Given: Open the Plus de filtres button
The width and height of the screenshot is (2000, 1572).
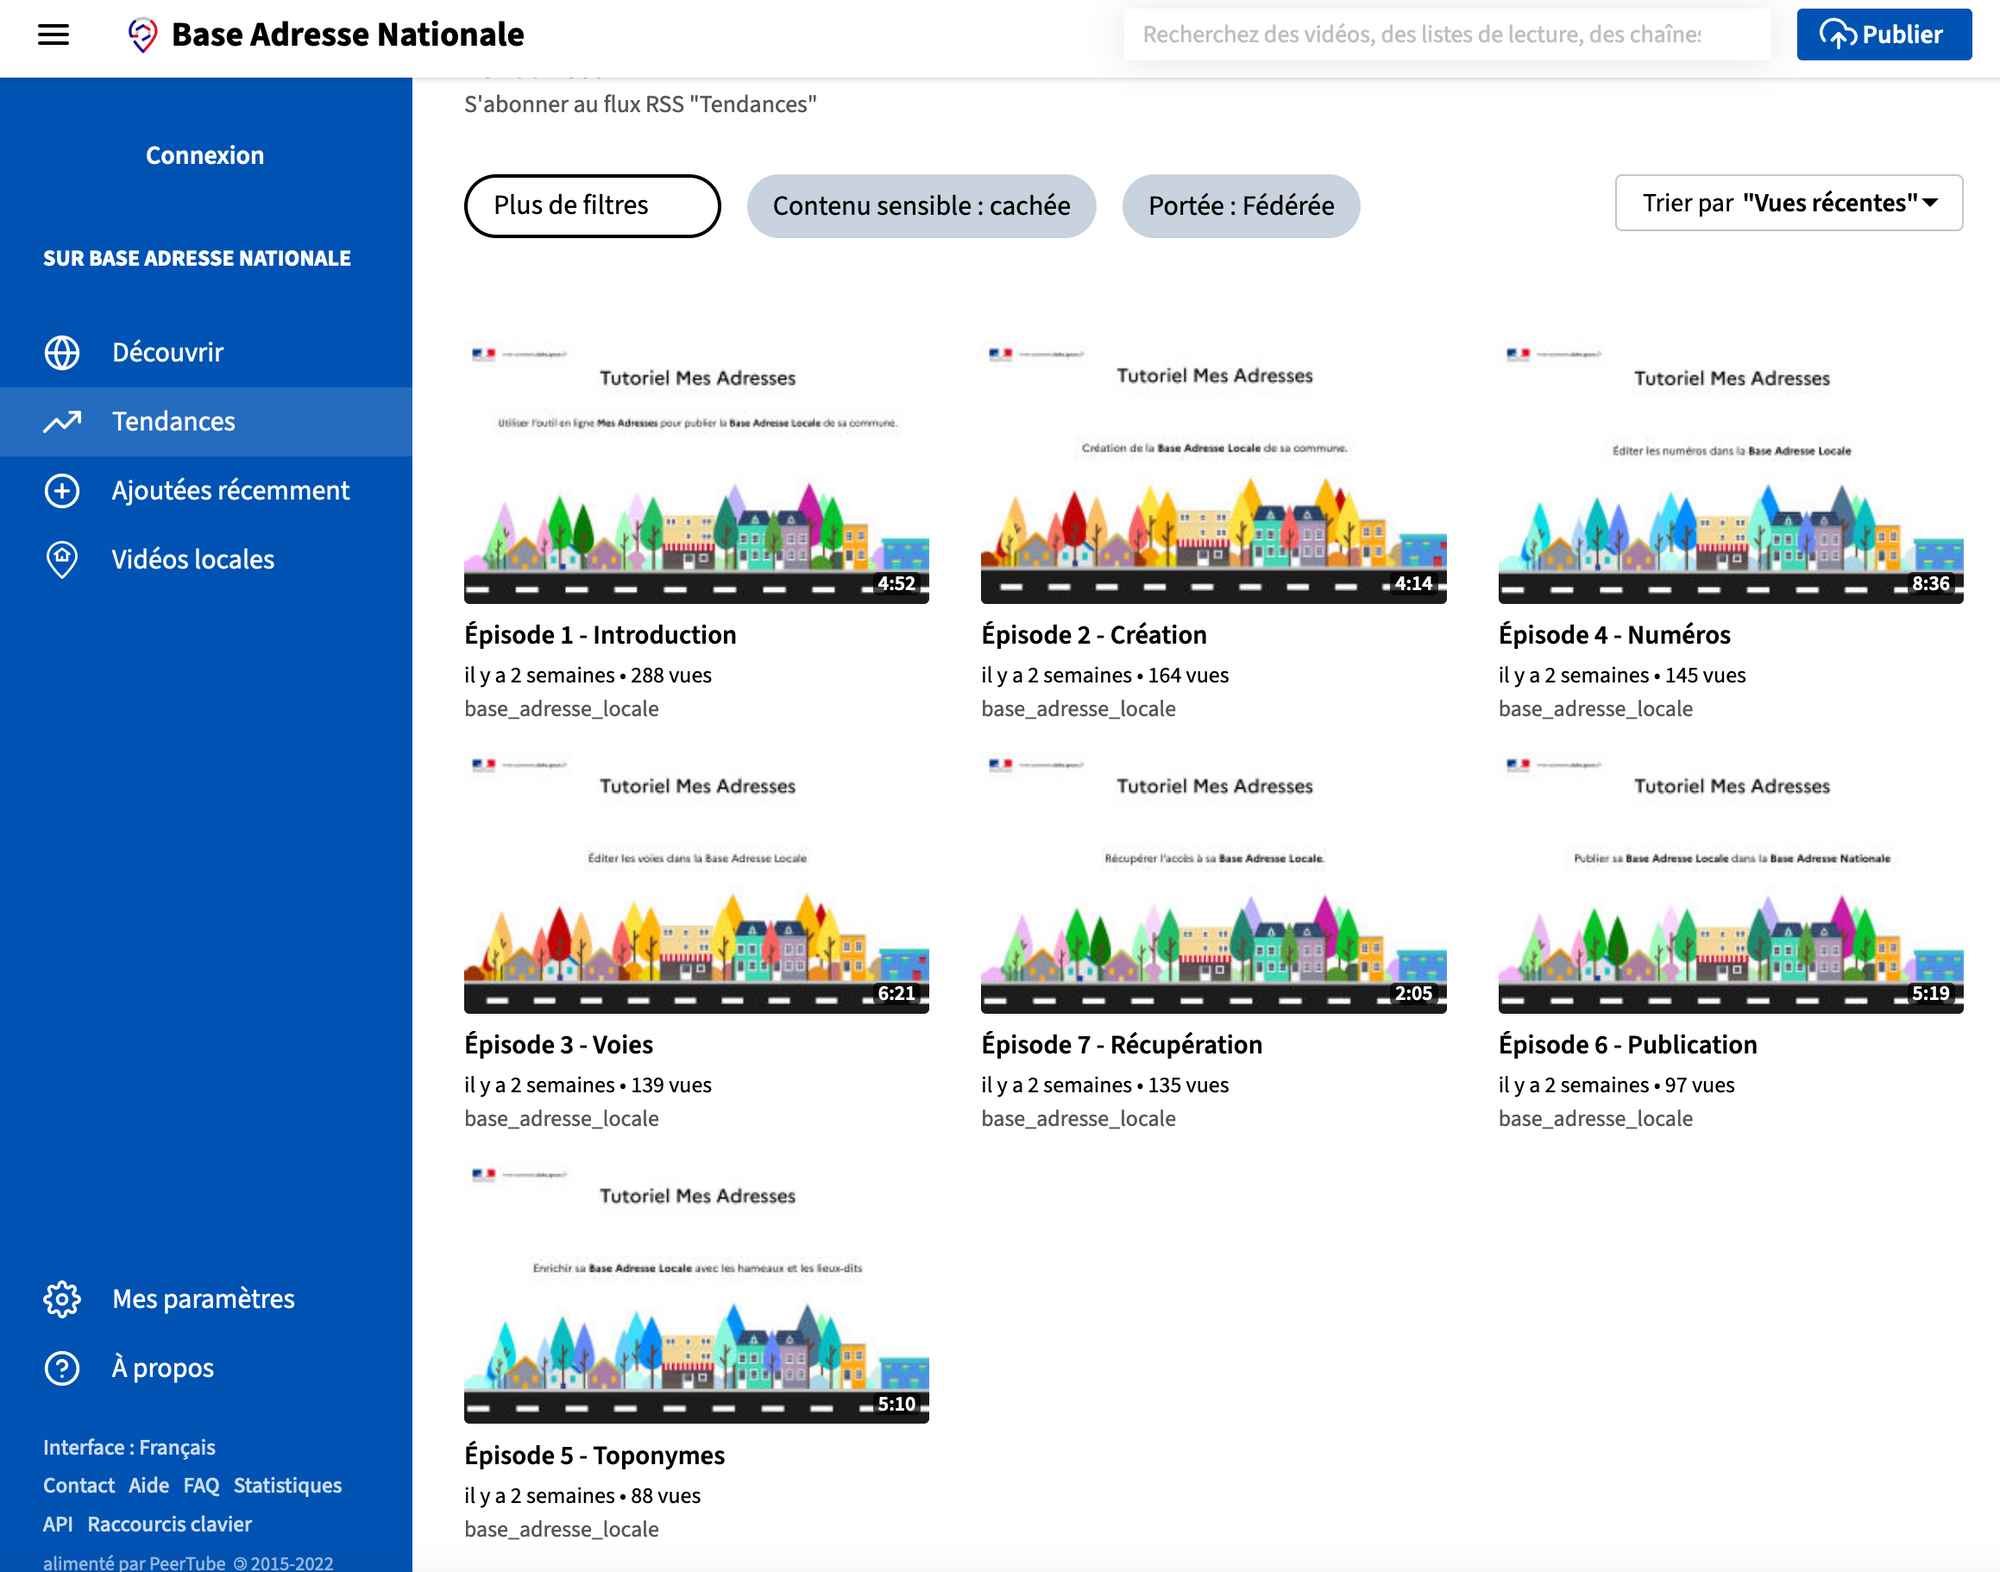Looking at the screenshot, I should (x=592, y=206).
